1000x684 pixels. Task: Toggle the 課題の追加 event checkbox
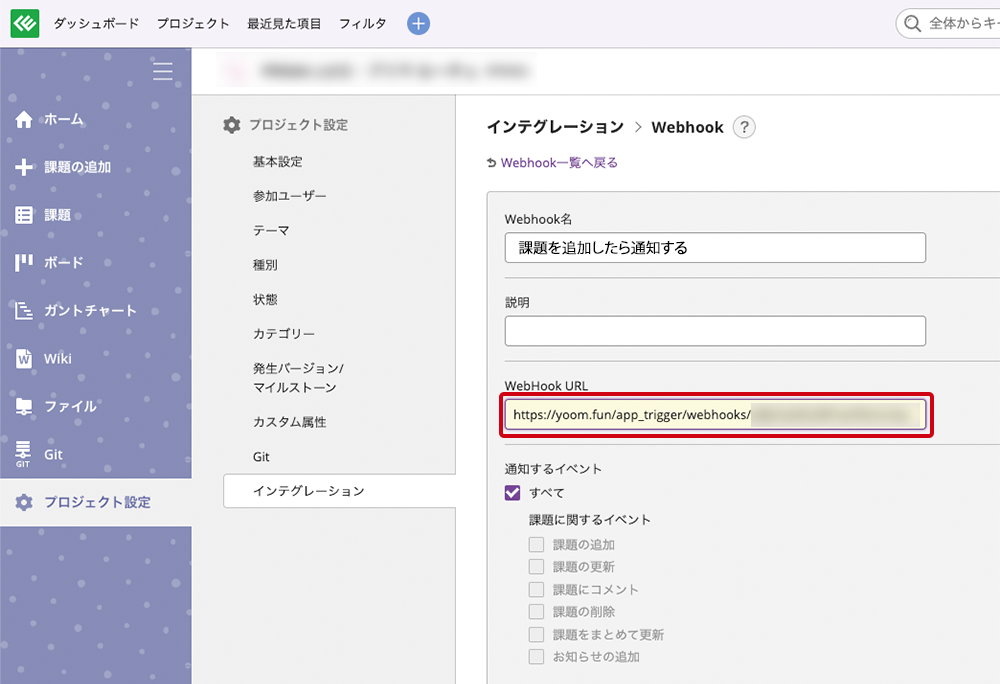537,545
